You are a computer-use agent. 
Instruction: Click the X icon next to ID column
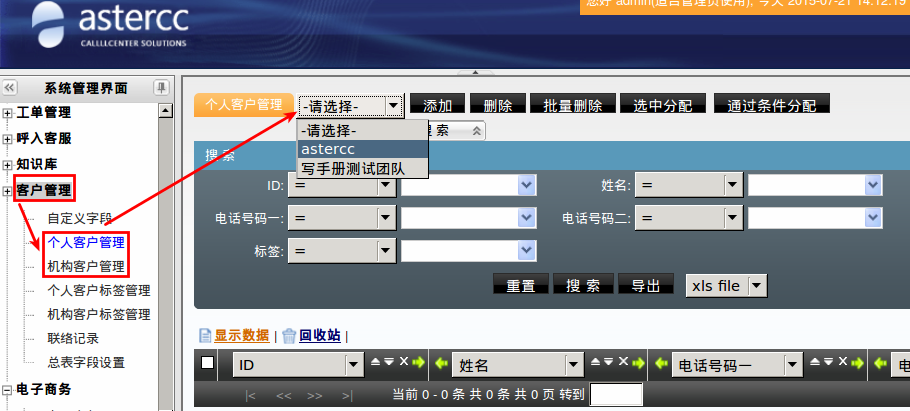tap(404, 362)
